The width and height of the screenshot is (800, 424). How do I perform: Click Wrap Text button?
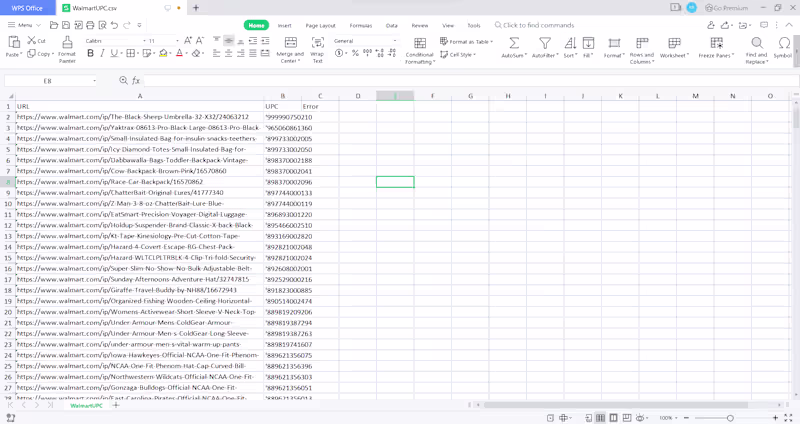coord(317,49)
